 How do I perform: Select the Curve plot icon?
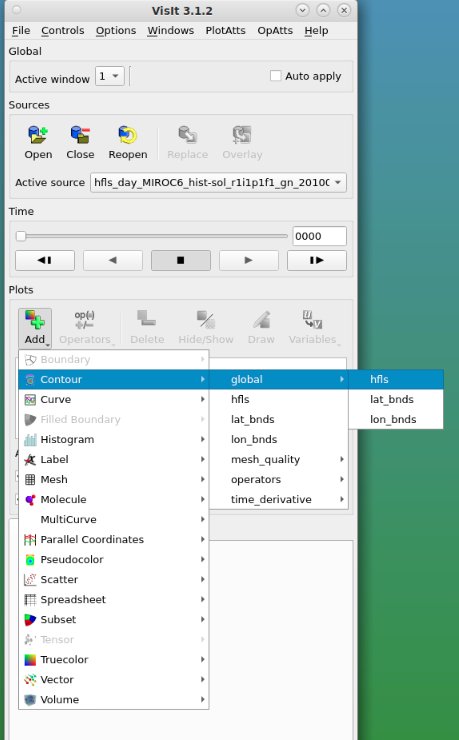point(30,400)
